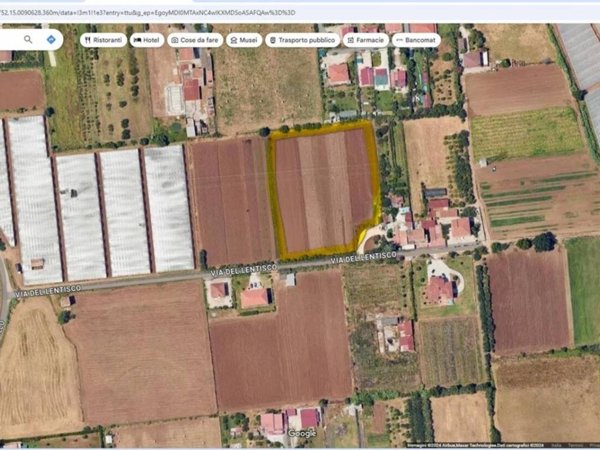Show Bancomat locations
600x450 pixels.
click(416, 40)
